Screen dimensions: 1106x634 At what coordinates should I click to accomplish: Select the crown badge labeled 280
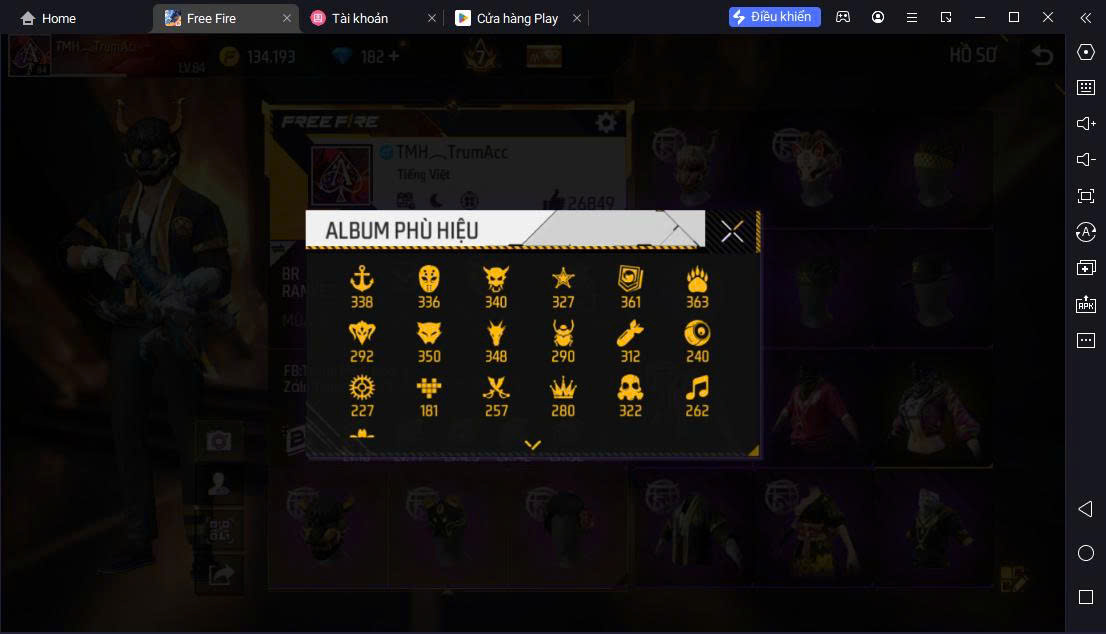click(x=563, y=396)
